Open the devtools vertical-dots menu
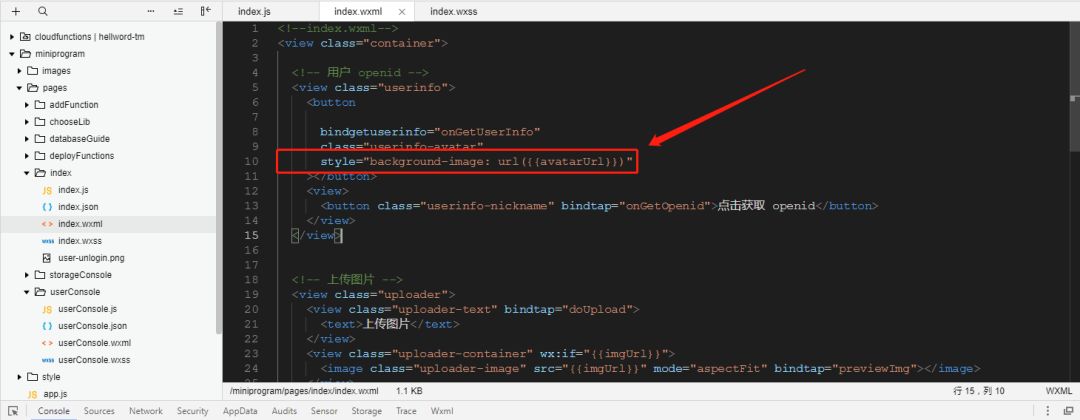 [1048, 411]
